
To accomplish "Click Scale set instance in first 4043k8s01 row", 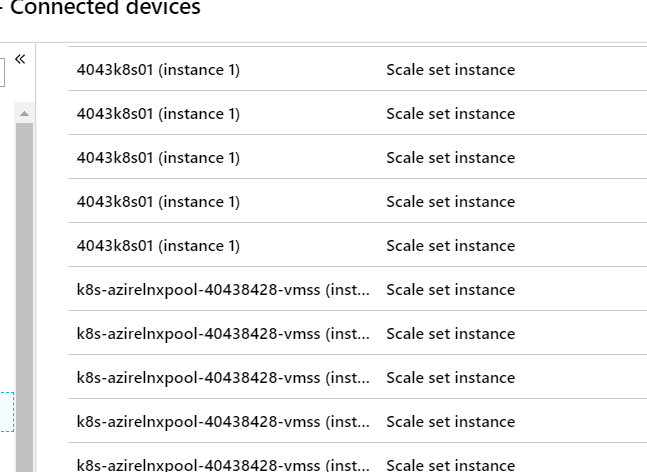I will [451, 69].
